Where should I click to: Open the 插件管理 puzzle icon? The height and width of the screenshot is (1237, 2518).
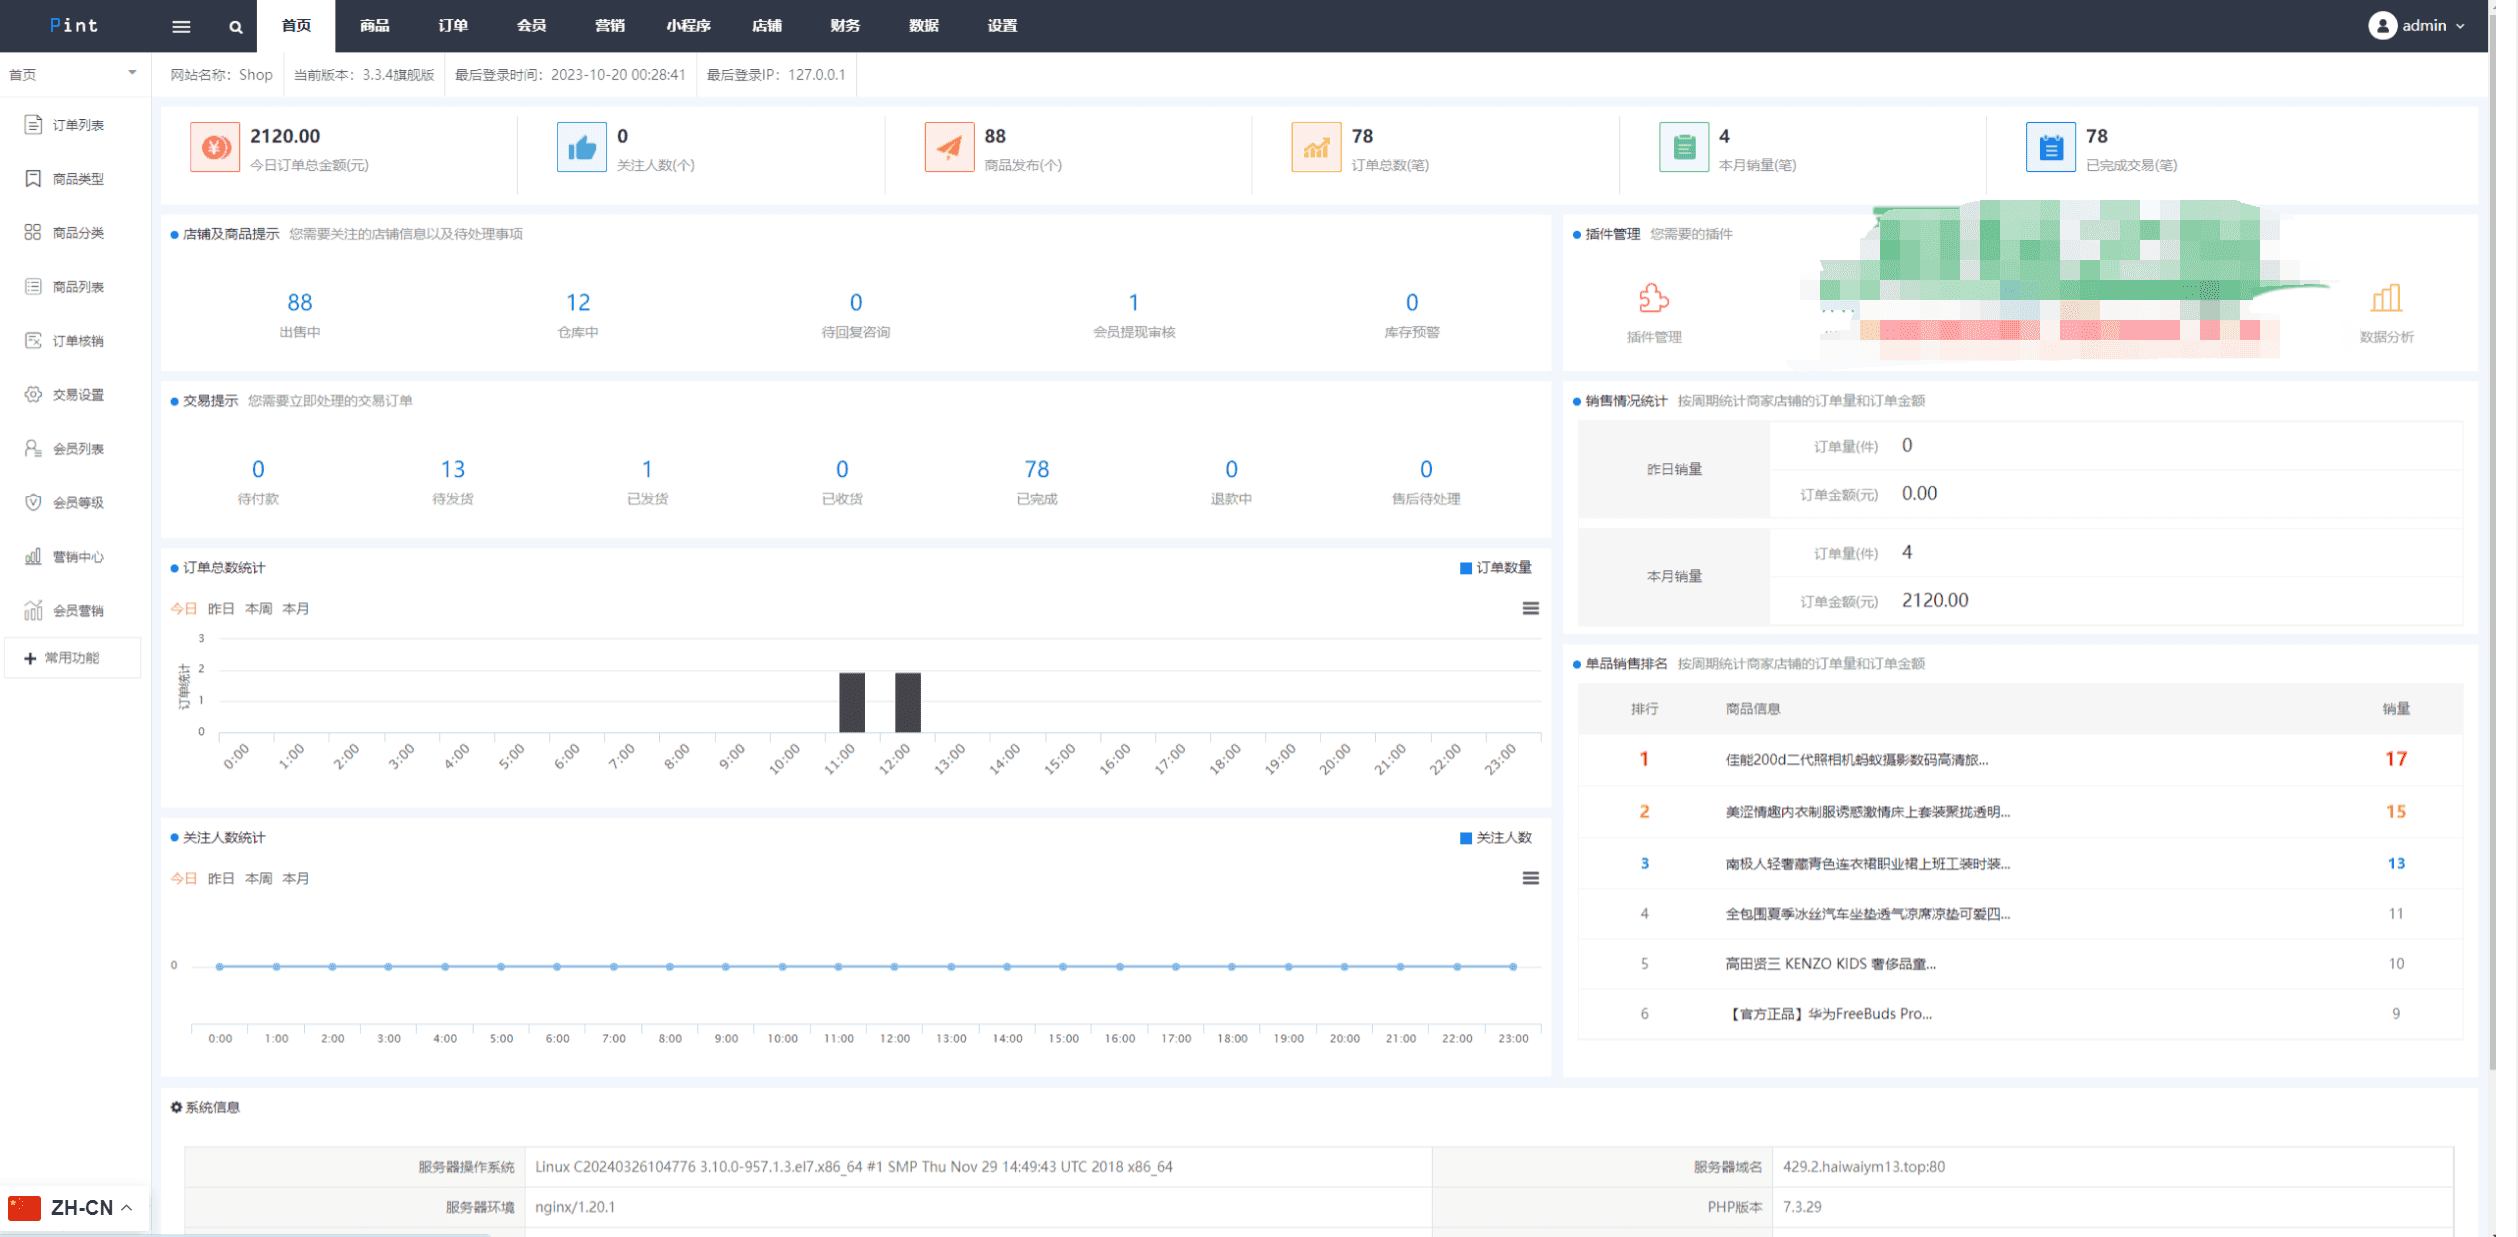[1653, 298]
